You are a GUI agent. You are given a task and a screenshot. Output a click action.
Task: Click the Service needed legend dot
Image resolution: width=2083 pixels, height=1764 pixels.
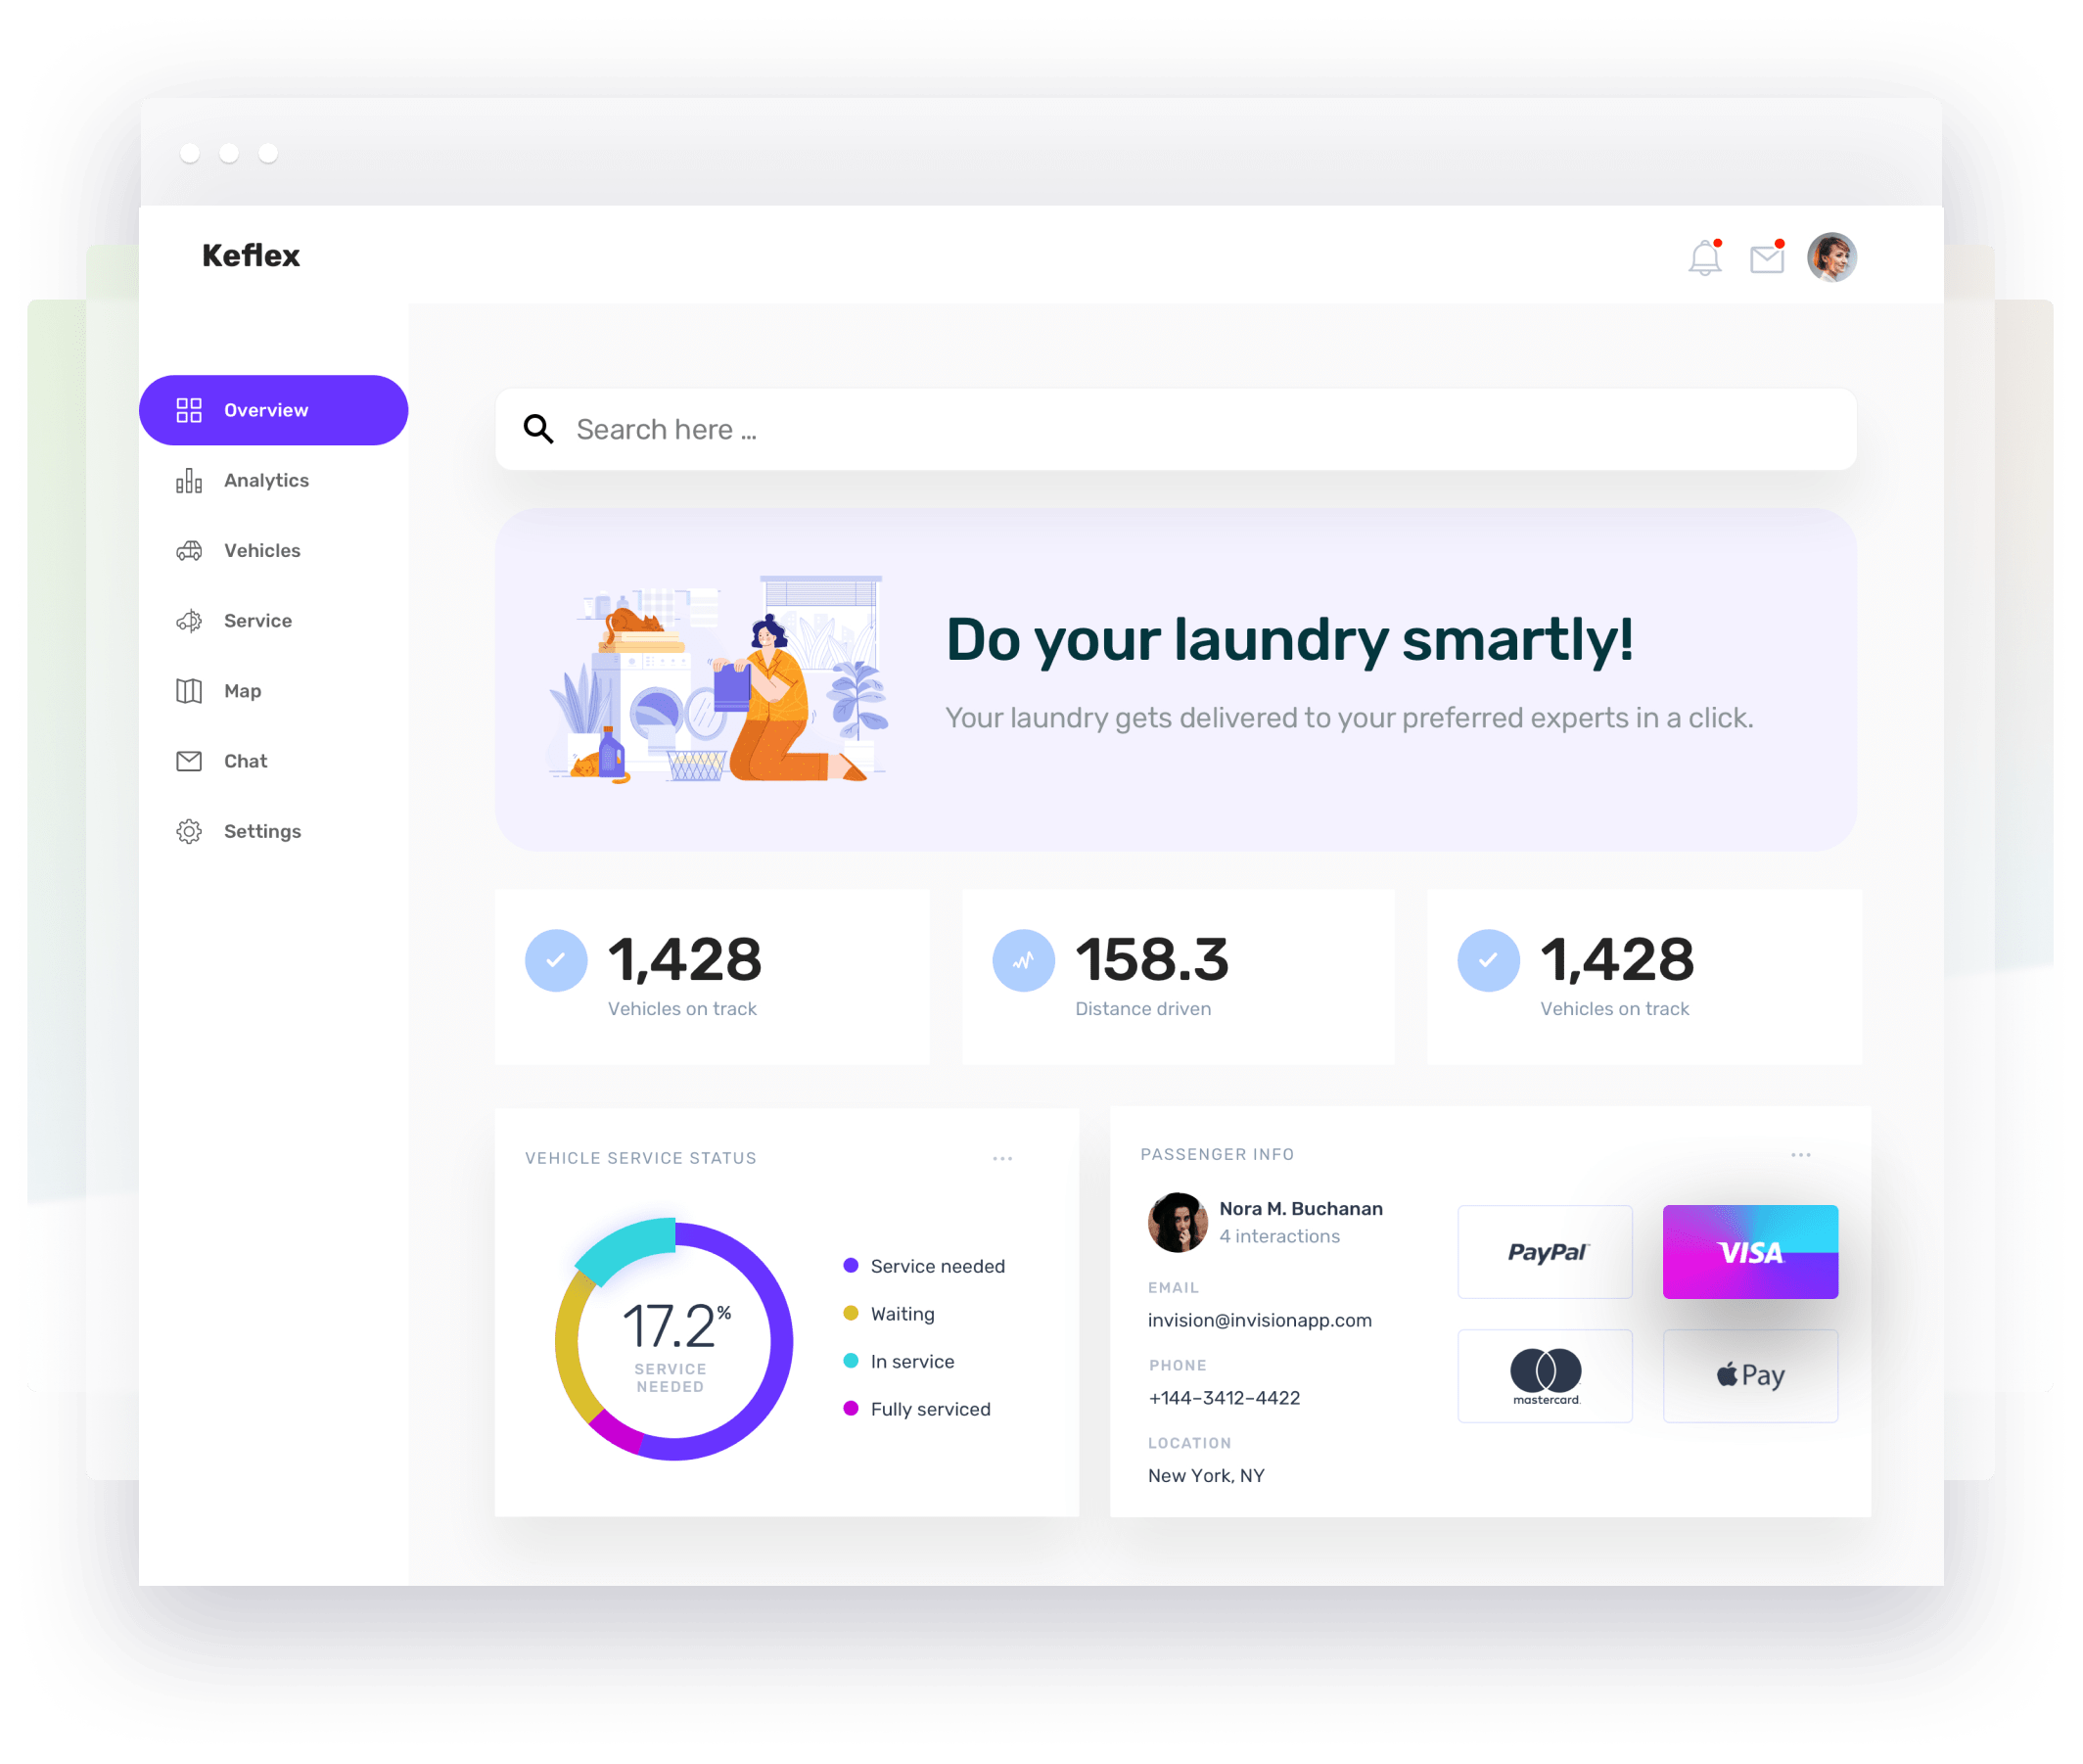pos(851,1266)
